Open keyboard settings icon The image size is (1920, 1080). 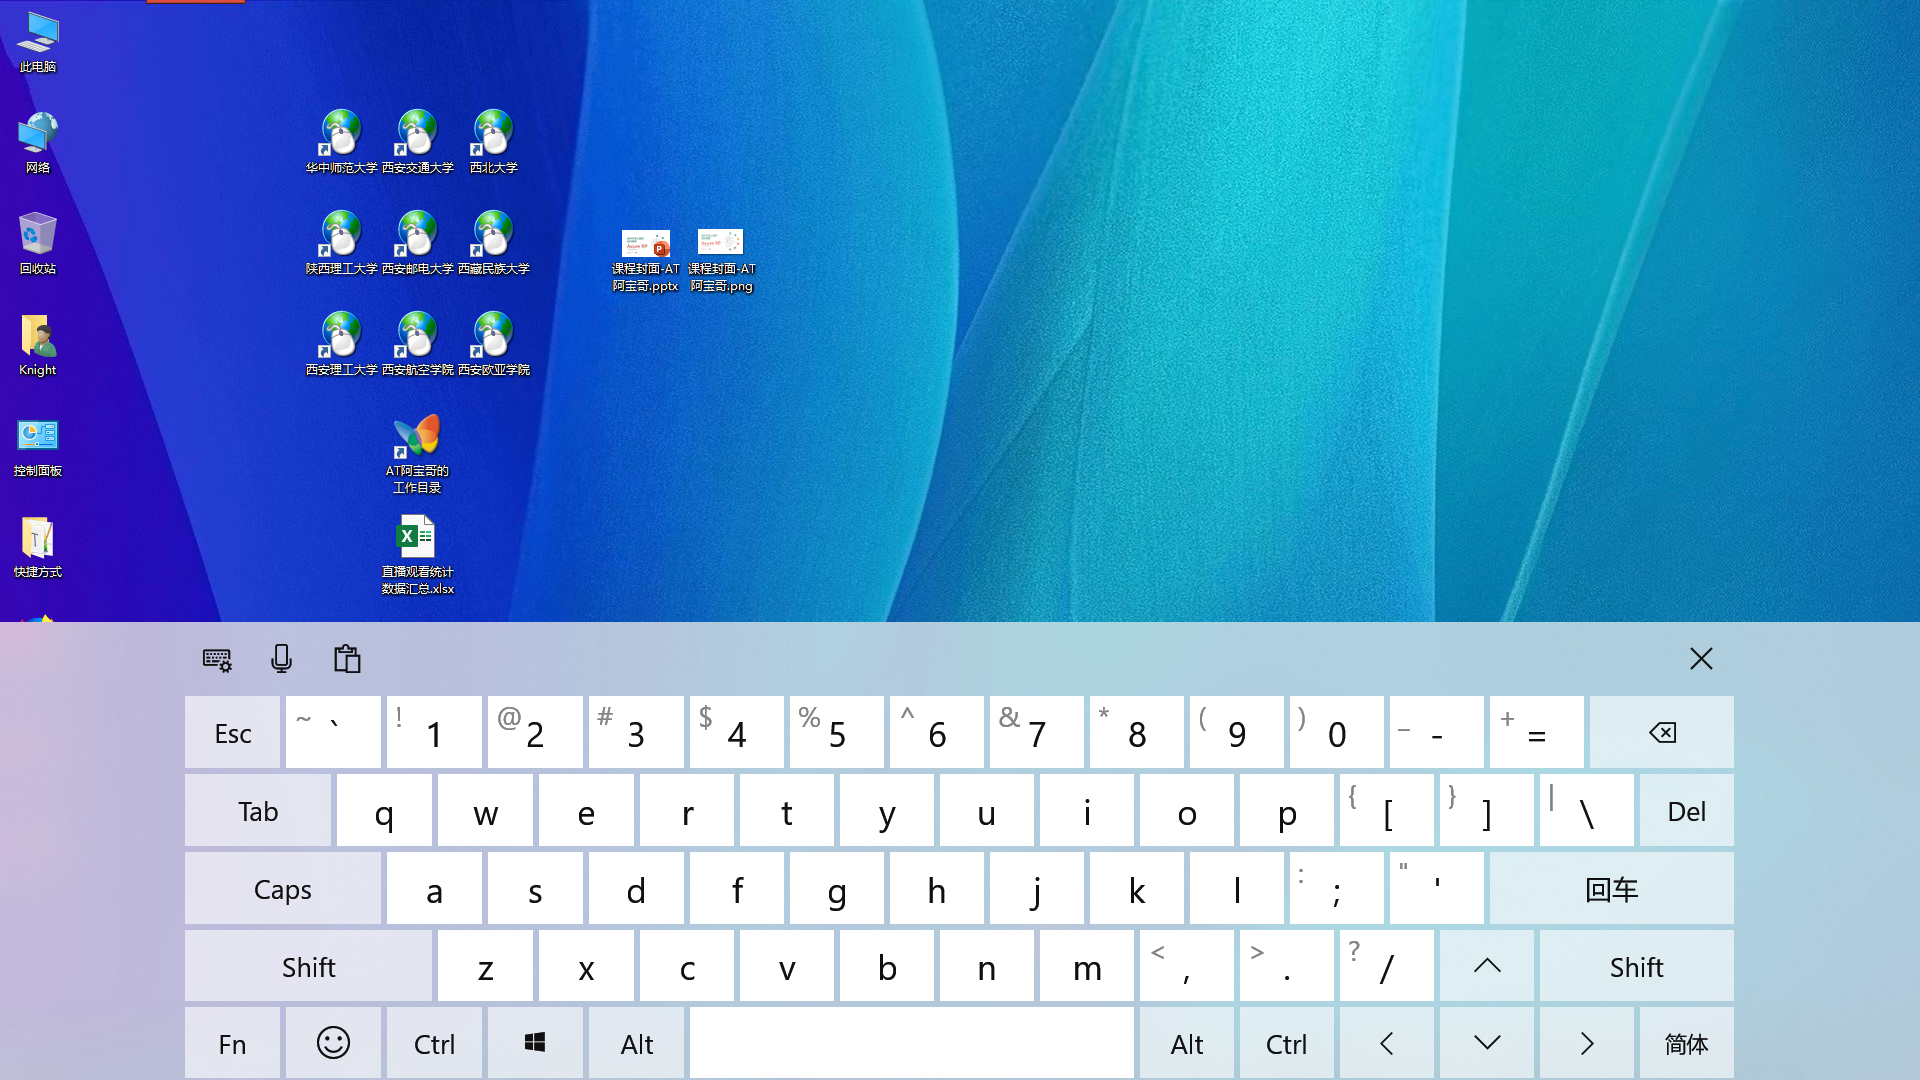[217, 659]
